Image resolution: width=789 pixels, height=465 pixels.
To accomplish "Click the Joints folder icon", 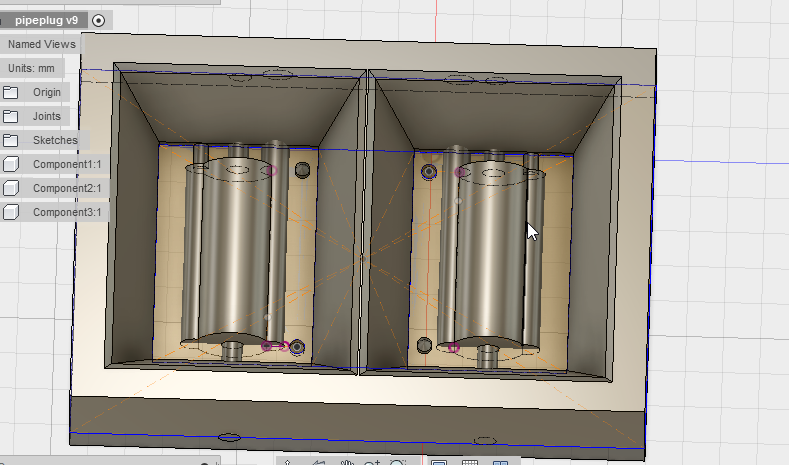I will [10, 117].
